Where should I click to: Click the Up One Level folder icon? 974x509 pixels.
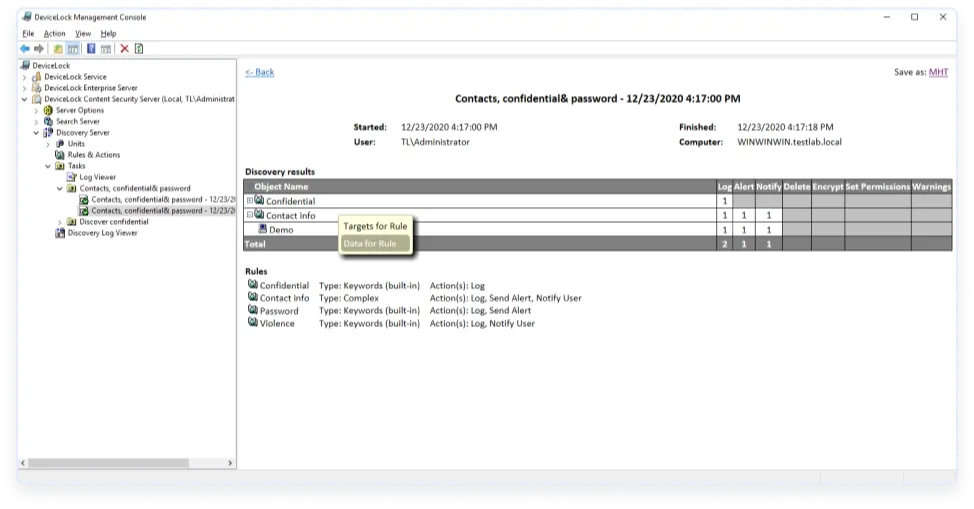pyautogui.click(x=58, y=48)
